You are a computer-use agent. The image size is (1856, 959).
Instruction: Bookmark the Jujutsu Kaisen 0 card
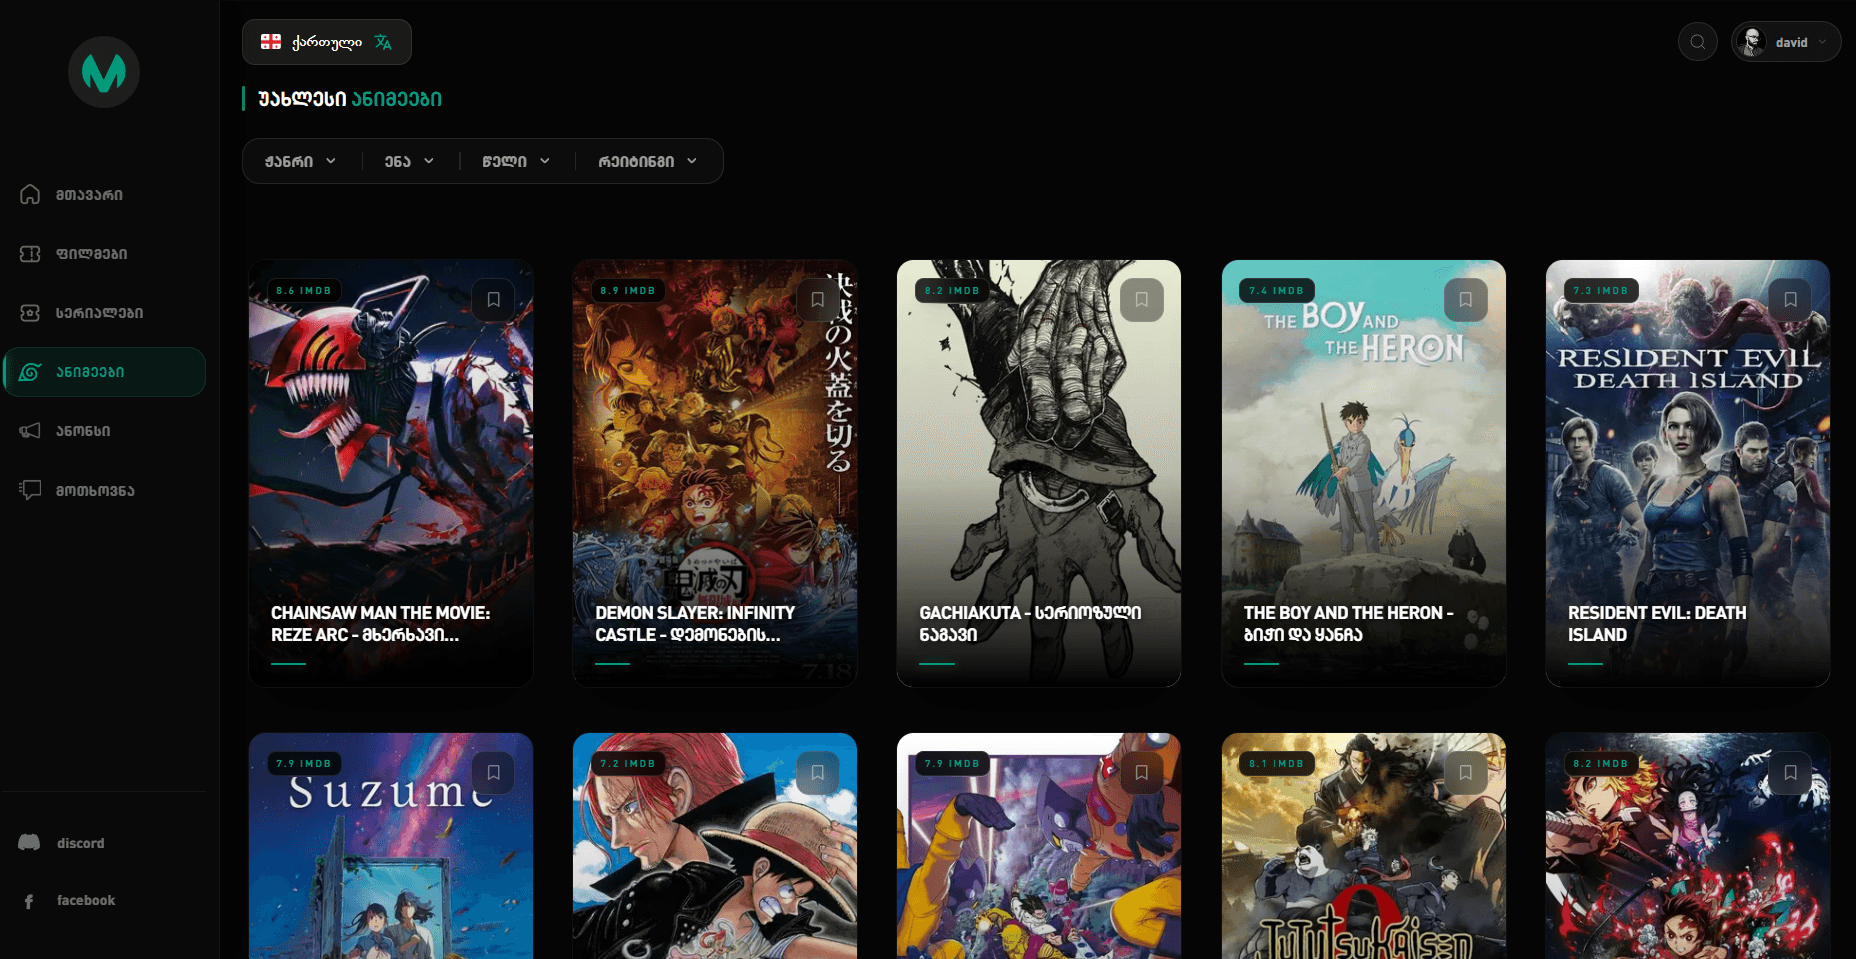pyautogui.click(x=1465, y=772)
